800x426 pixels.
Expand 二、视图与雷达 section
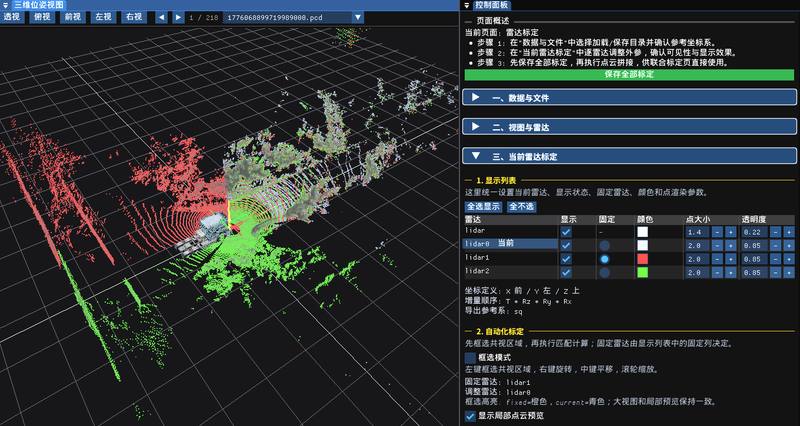(x=630, y=127)
